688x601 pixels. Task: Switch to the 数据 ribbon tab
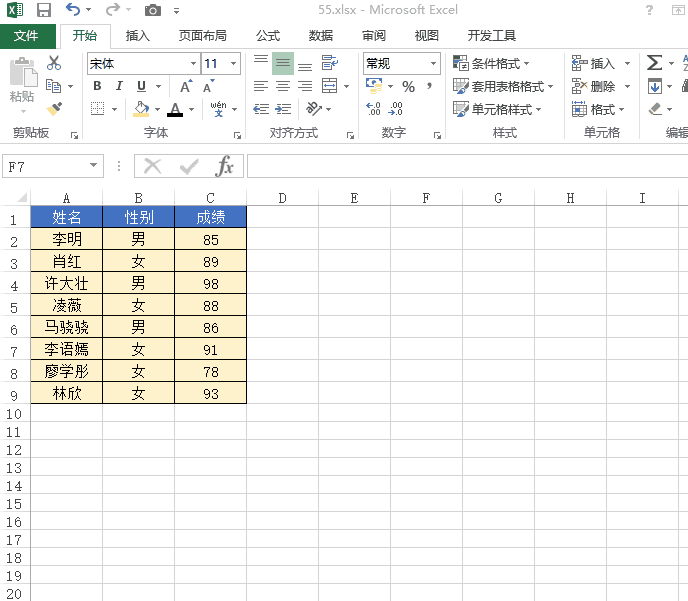(x=321, y=36)
